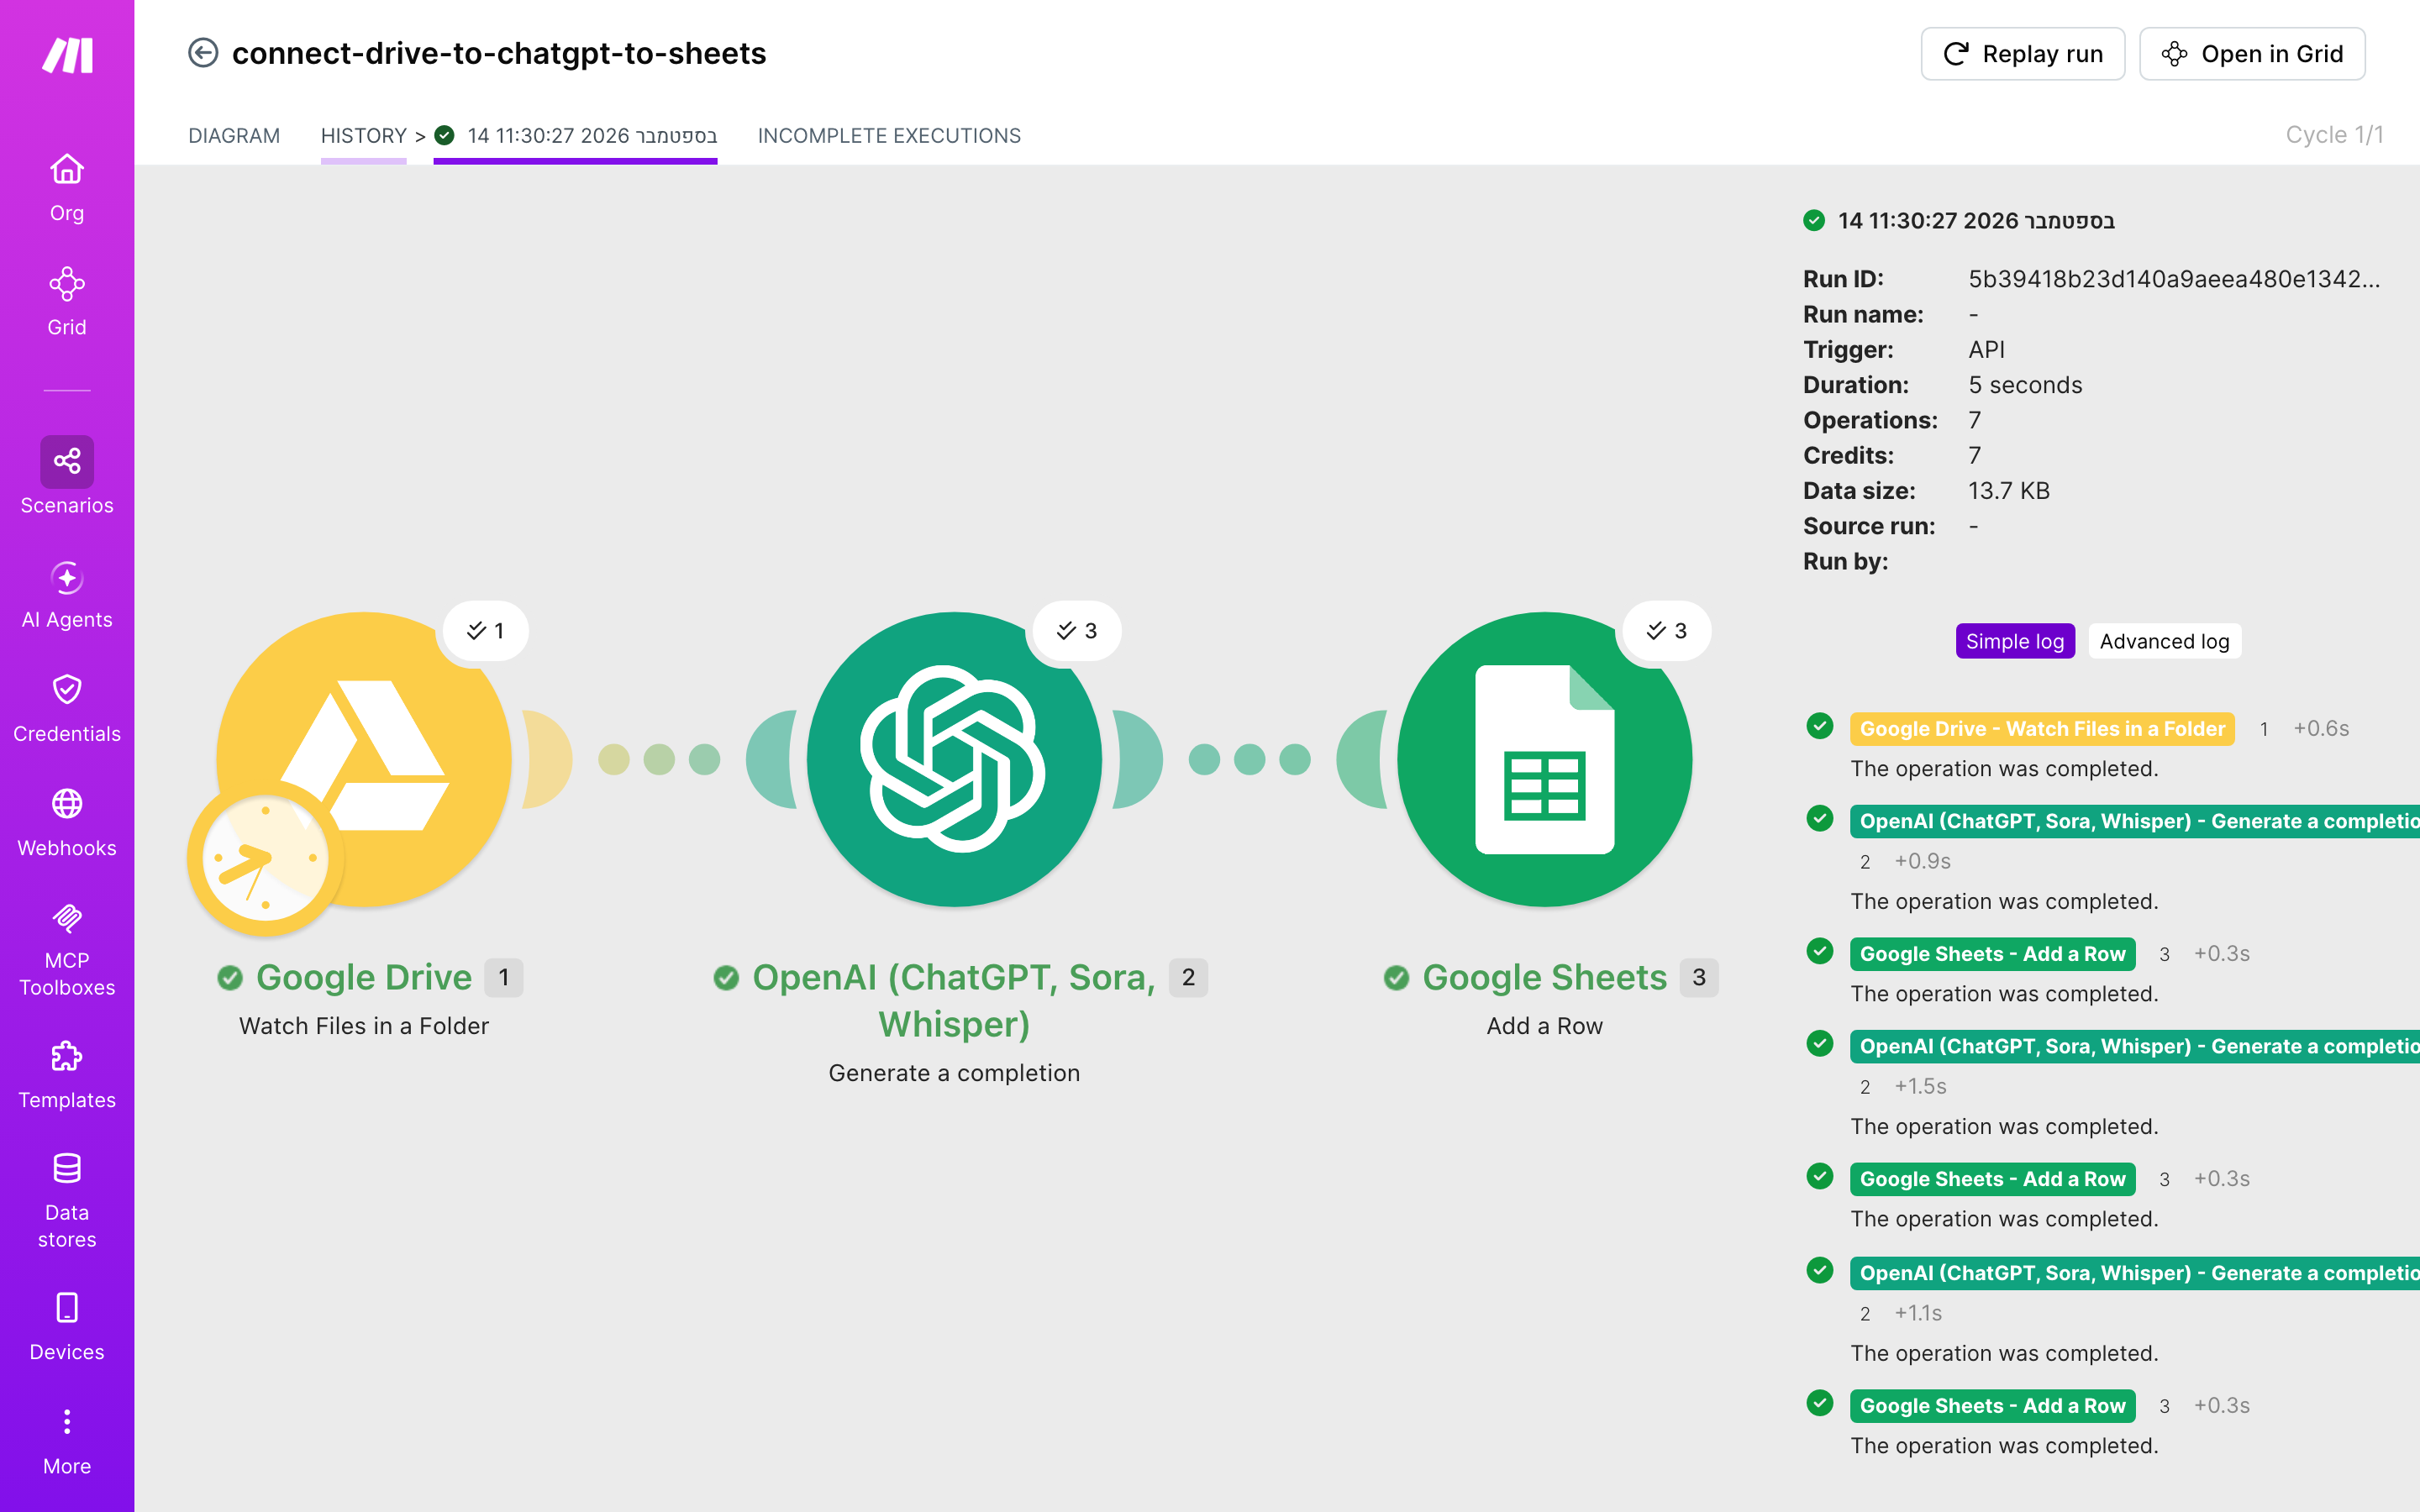The height and width of the screenshot is (1512, 2420).
Task: Open Google Drive operations bubble showing 1
Action: pyautogui.click(x=486, y=630)
